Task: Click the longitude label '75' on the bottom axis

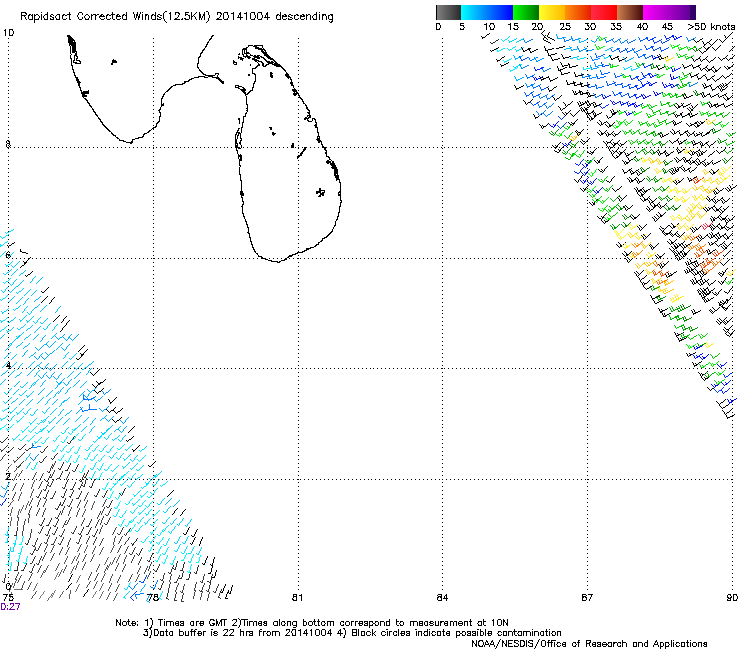Action: (8, 598)
